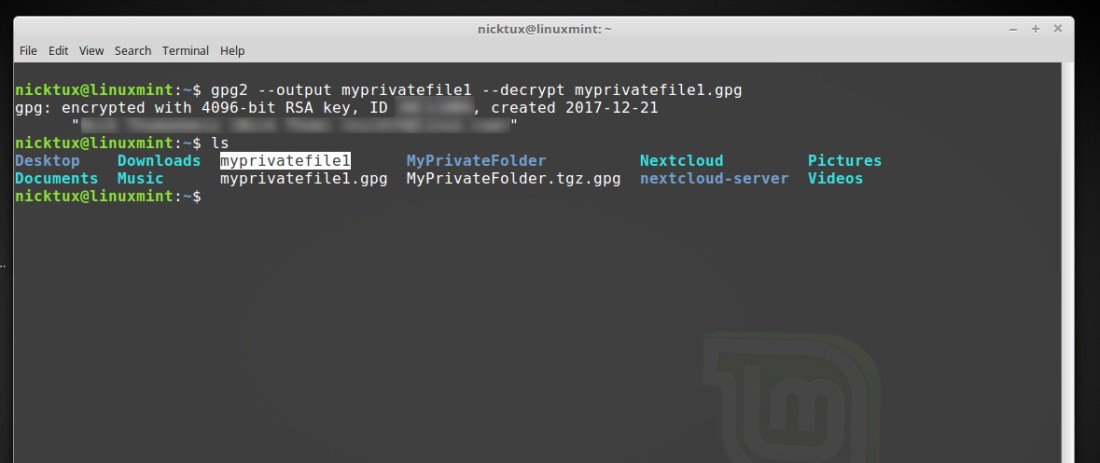Maximize the terminal window
This screenshot has width=1100, height=463.
click(1036, 29)
